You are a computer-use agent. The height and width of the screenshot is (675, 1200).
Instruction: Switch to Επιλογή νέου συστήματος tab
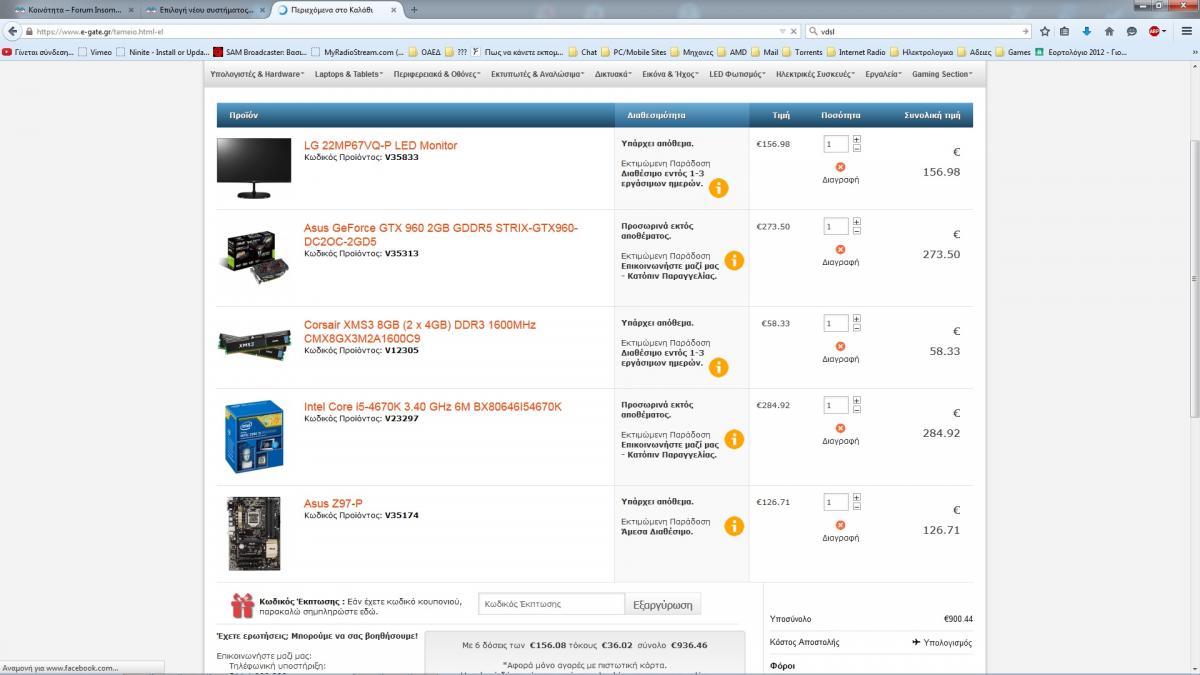pyautogui.click(x=203, y=9)
